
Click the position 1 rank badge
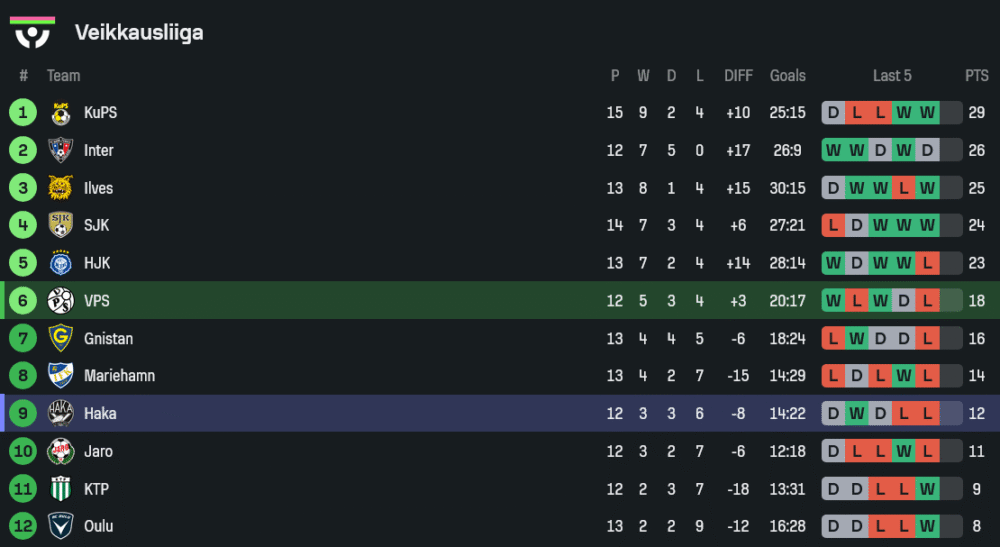point(23,113)
